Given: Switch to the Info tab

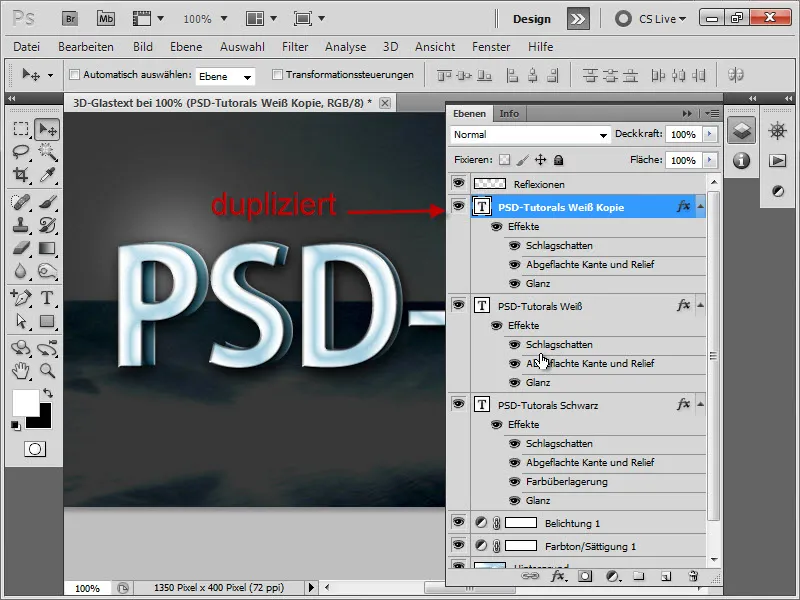Looking at the screenshot, I should 509,113.
